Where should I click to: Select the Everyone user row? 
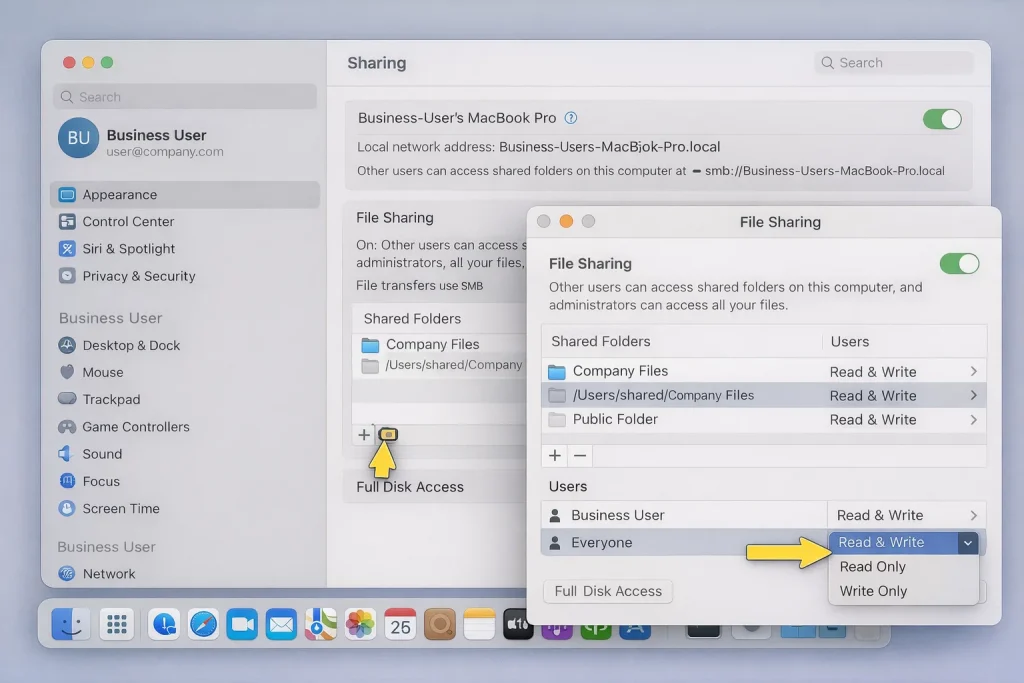tap(684, 543)
